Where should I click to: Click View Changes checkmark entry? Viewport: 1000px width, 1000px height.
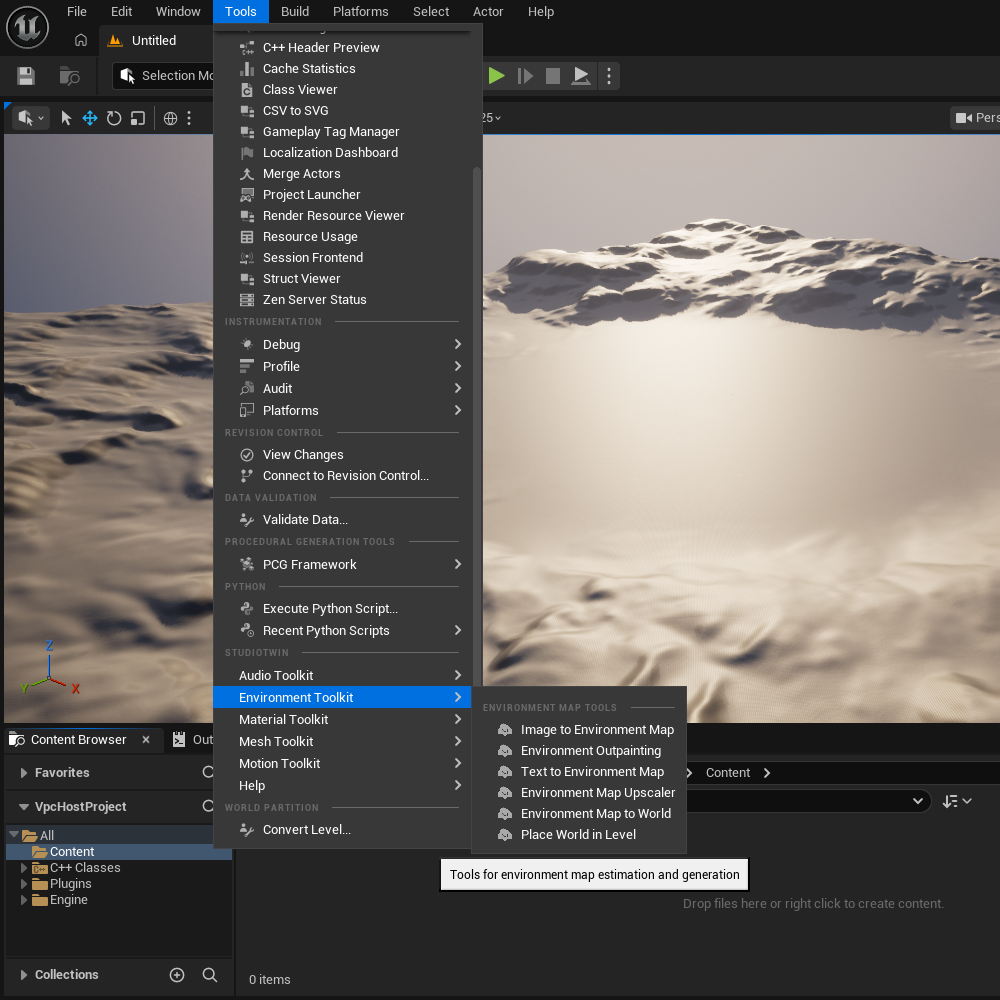(342, 455)
